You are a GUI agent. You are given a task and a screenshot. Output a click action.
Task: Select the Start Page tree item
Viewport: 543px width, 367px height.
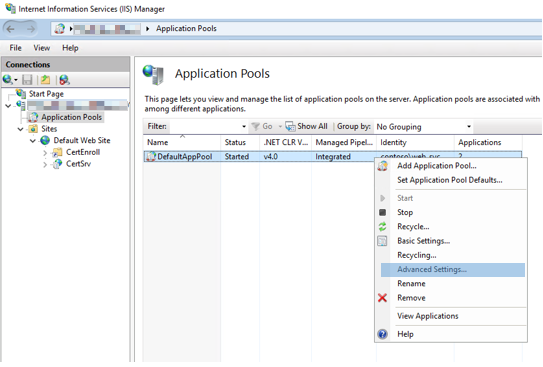pos(46,94)
